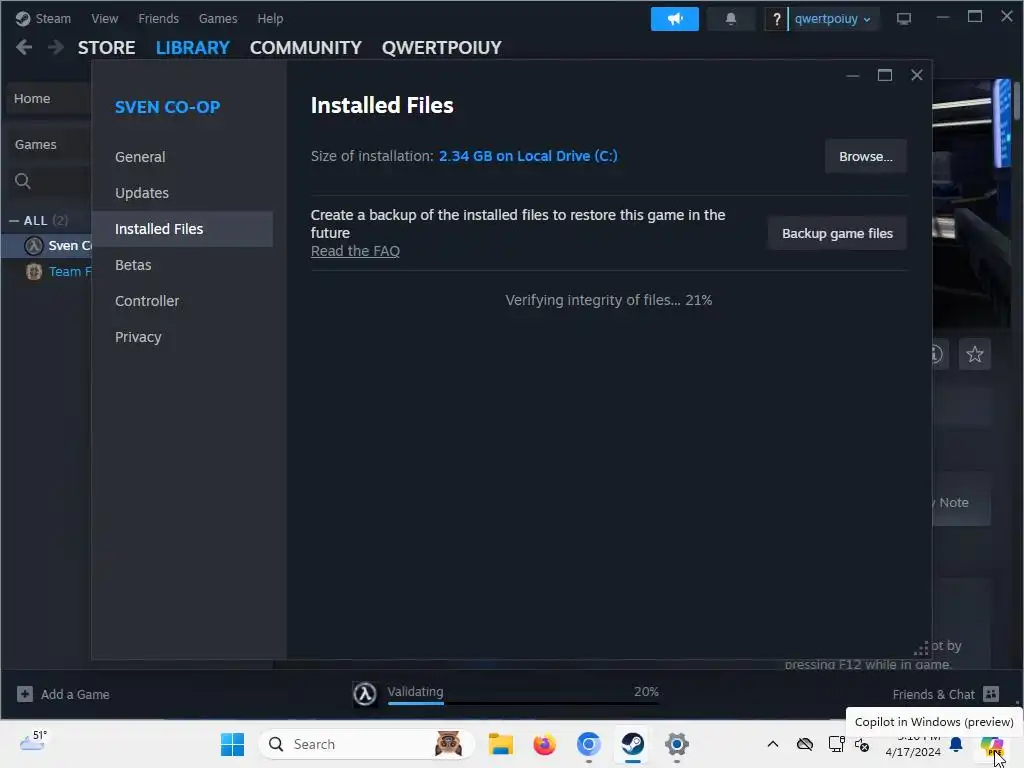Image resolution: width=1024 pixels, height=768 pixels.
Task: Click the 2.34 GB on Local Drive text
Action: (528, 156)
